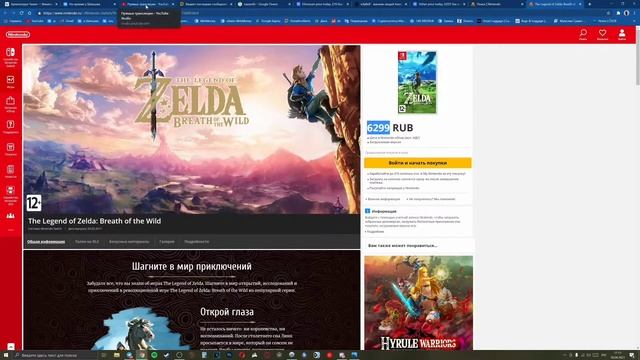Click the 12+ age rating badge
This screenshot has width=640, height=360.
click(x=34, y=203)
